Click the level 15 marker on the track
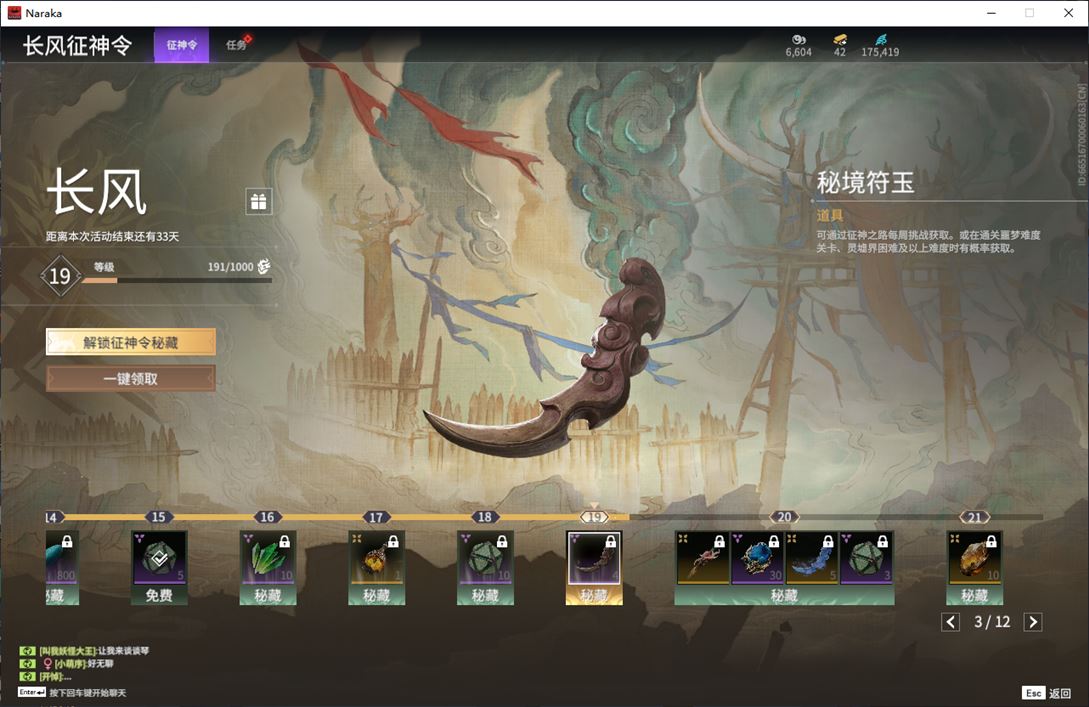This screenshot has width=1089, height=707. pyautogui.click(x=159, y=517)
